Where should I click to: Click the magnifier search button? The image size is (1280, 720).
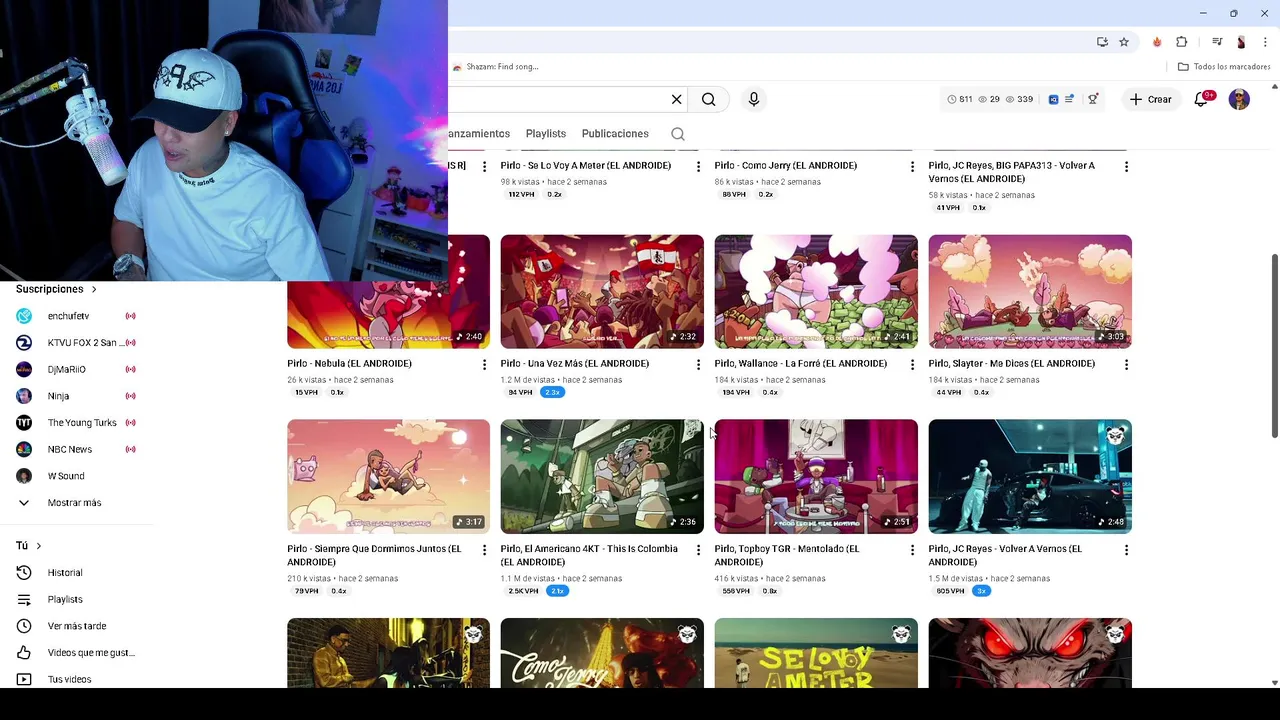coord(708,99)
